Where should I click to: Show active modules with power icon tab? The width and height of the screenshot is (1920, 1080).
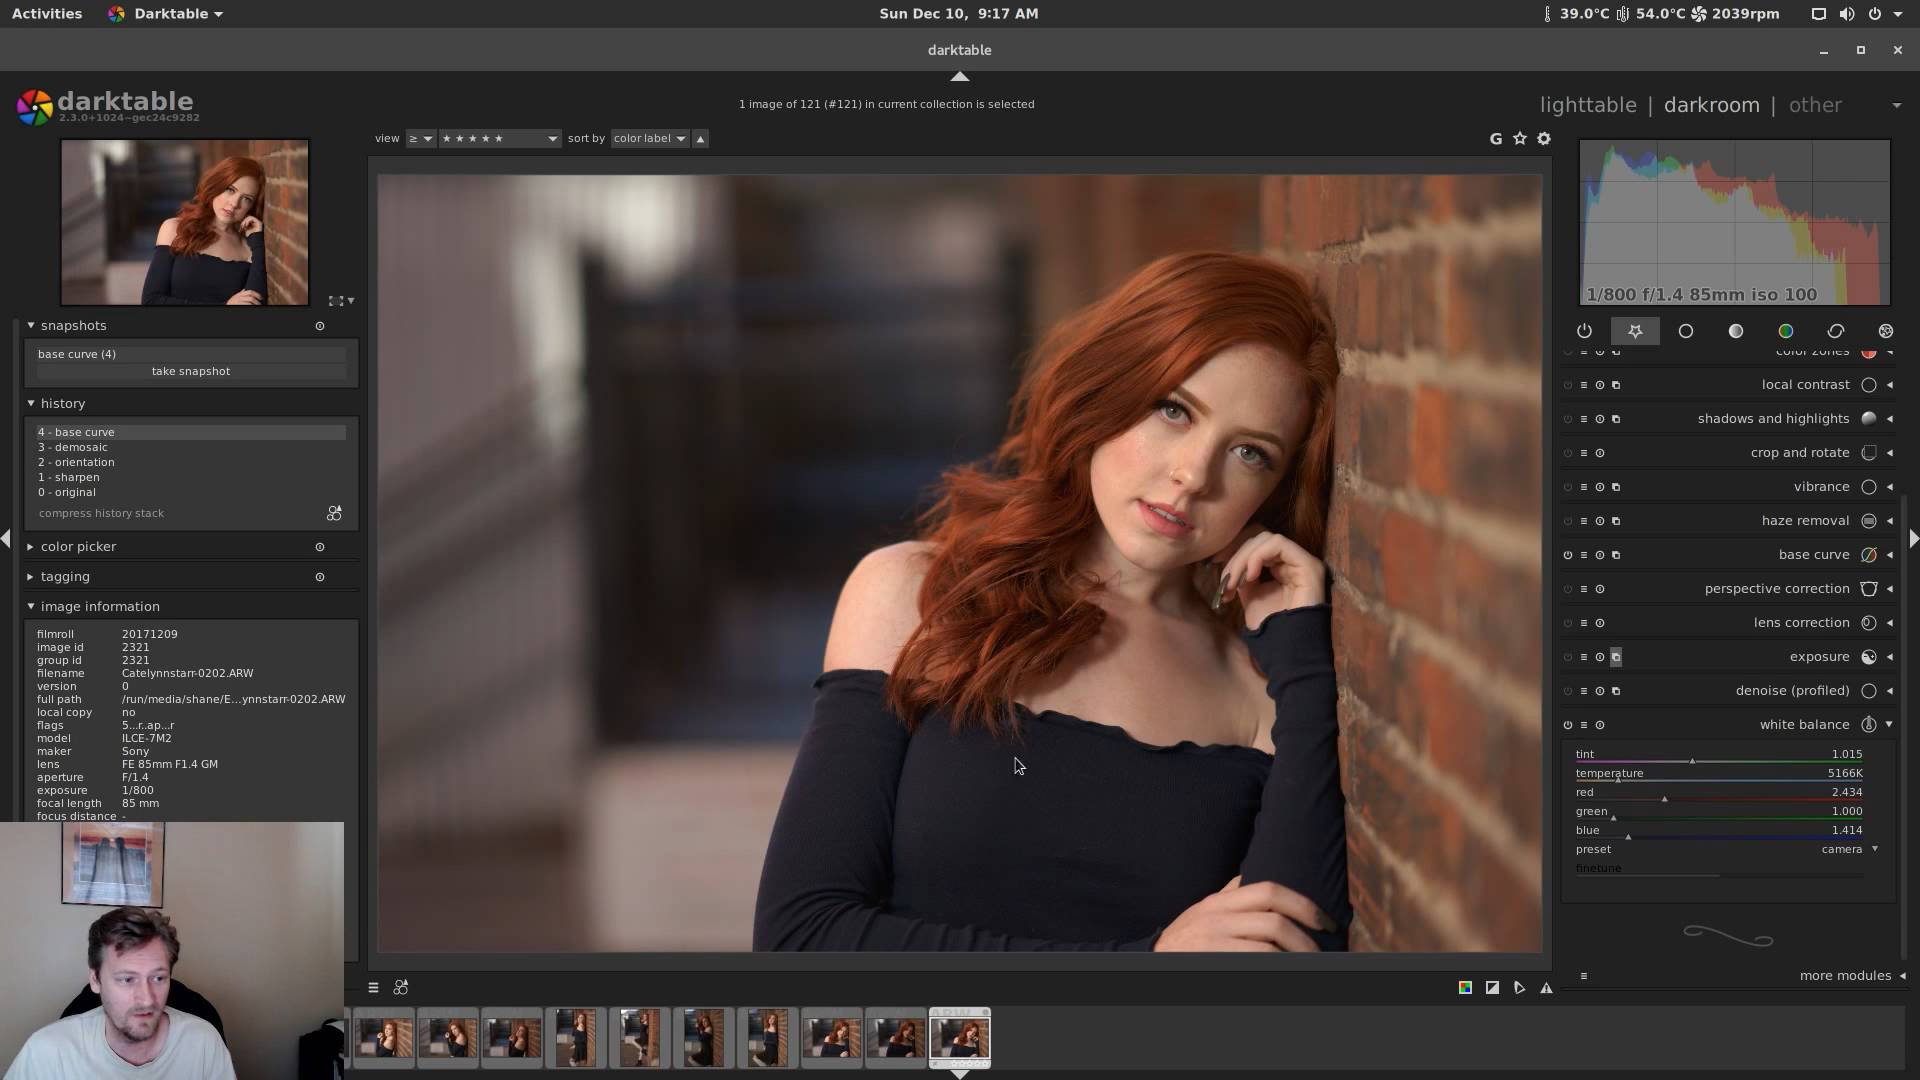click(x=1584, y=331)
